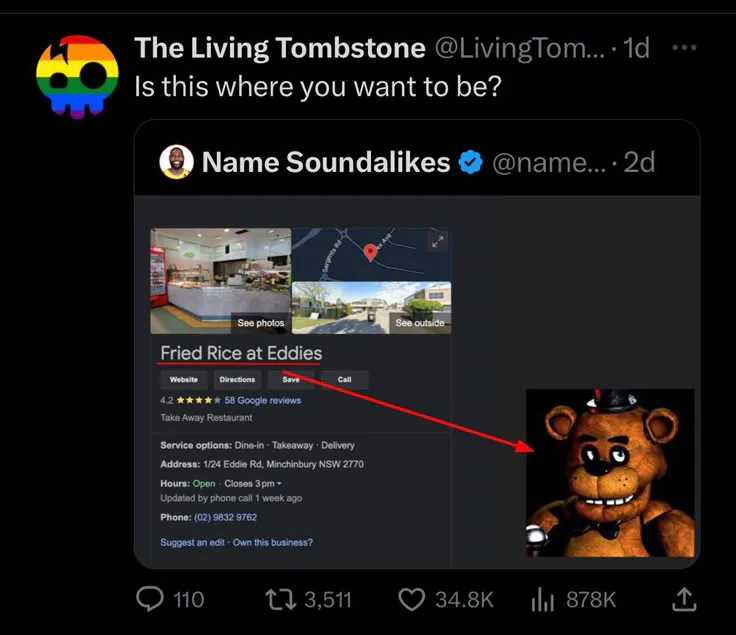Image resolution: width=736 pixels, height=635 pixels.
Task: Click the phone number (02) 9832 9762
Action: [224, 517]
